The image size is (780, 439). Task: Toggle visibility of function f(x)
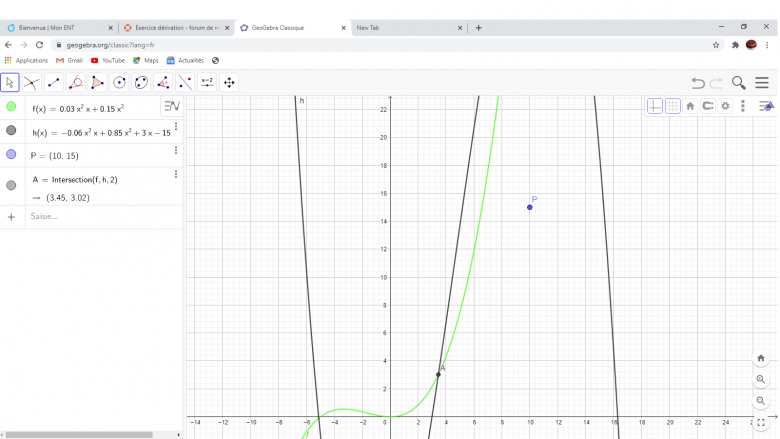[11, 107]
